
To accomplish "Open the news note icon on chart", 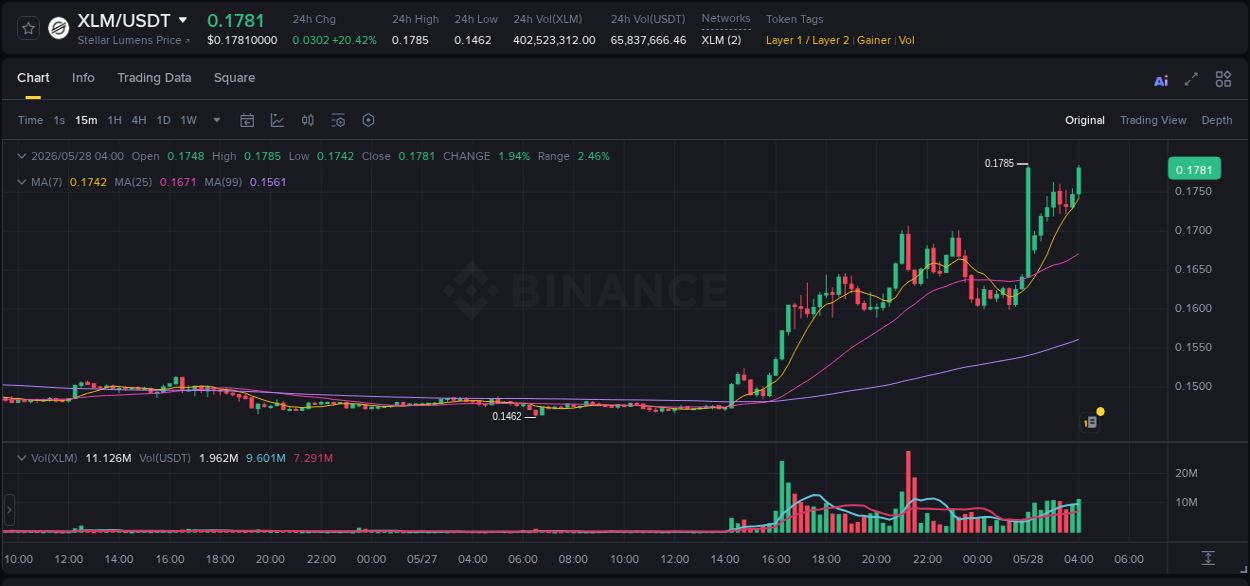I will click(x=1091, y=422).
